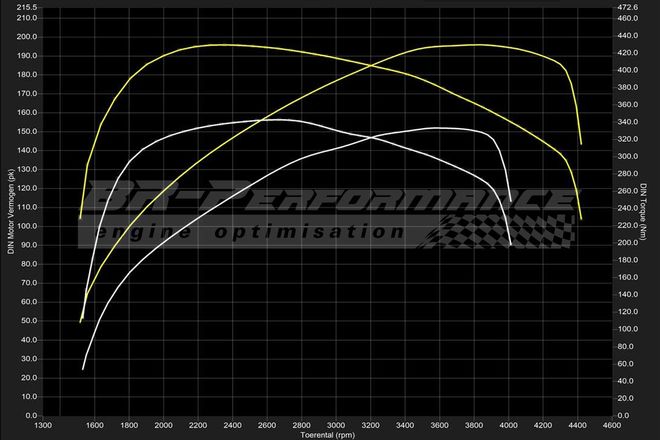
Task: Click the 130.0 power axis label
Action: click(27, 170)
